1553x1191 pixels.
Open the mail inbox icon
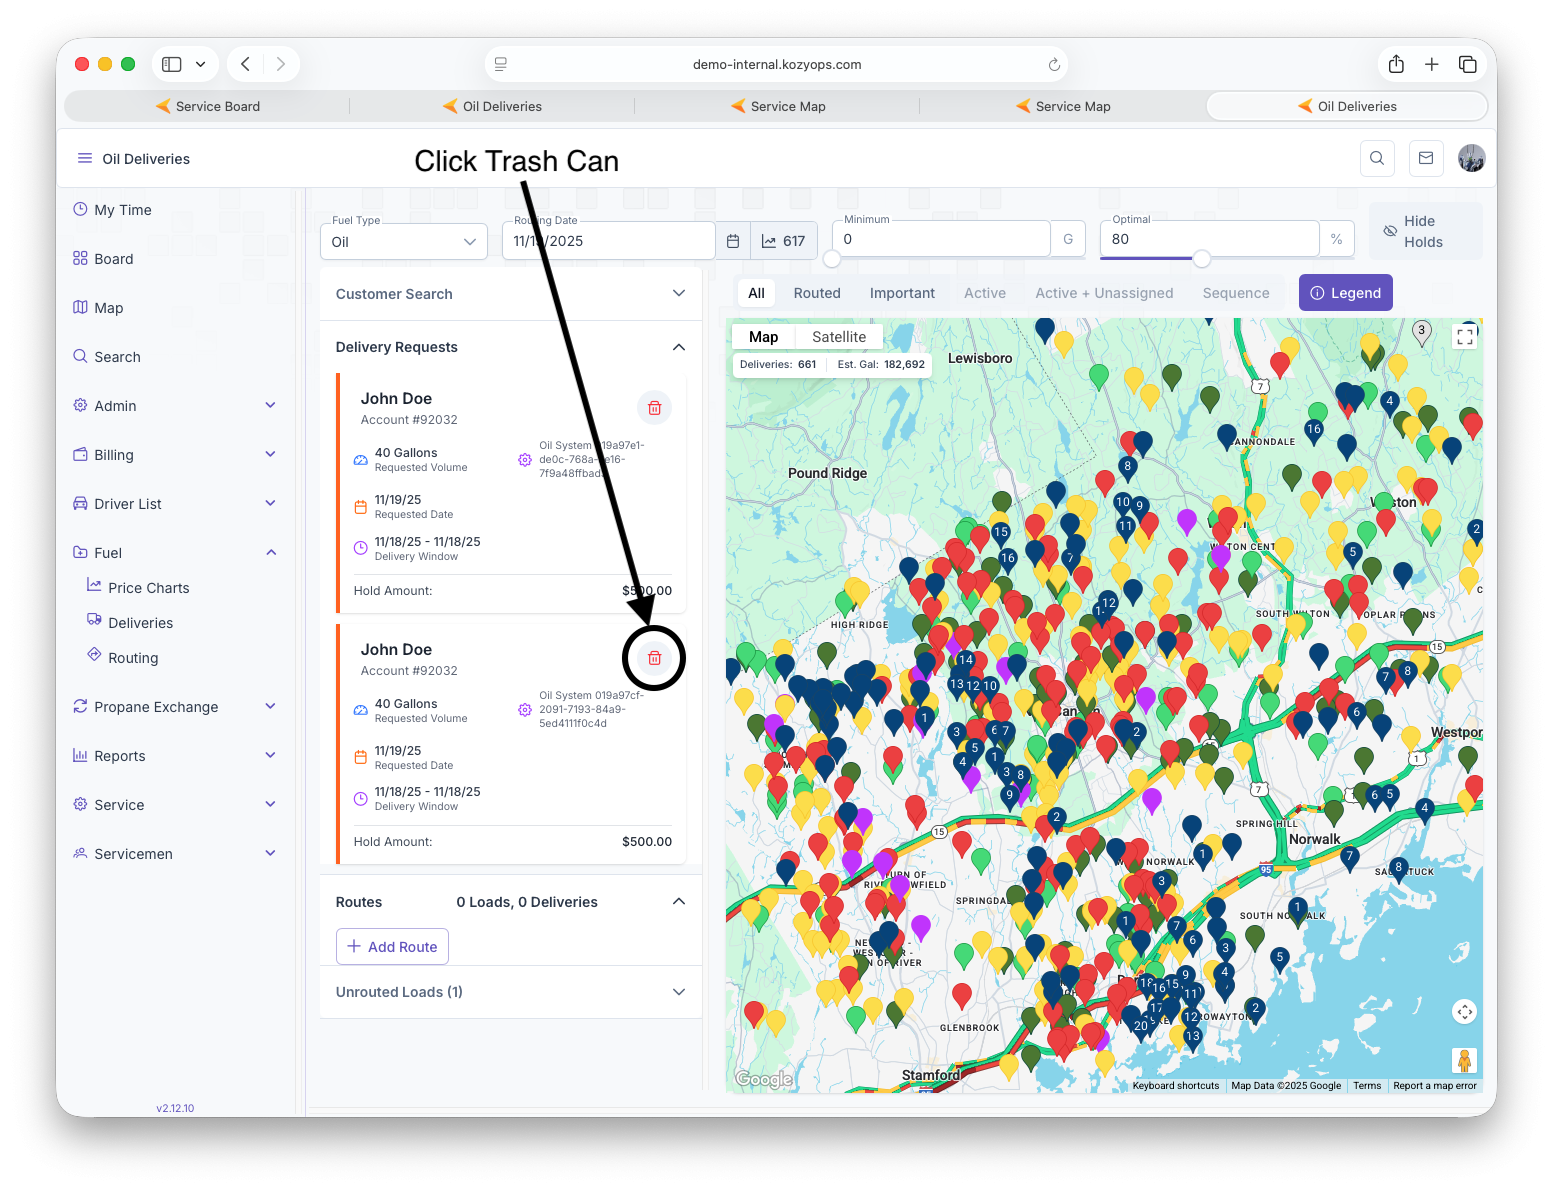coord(1426,158)
